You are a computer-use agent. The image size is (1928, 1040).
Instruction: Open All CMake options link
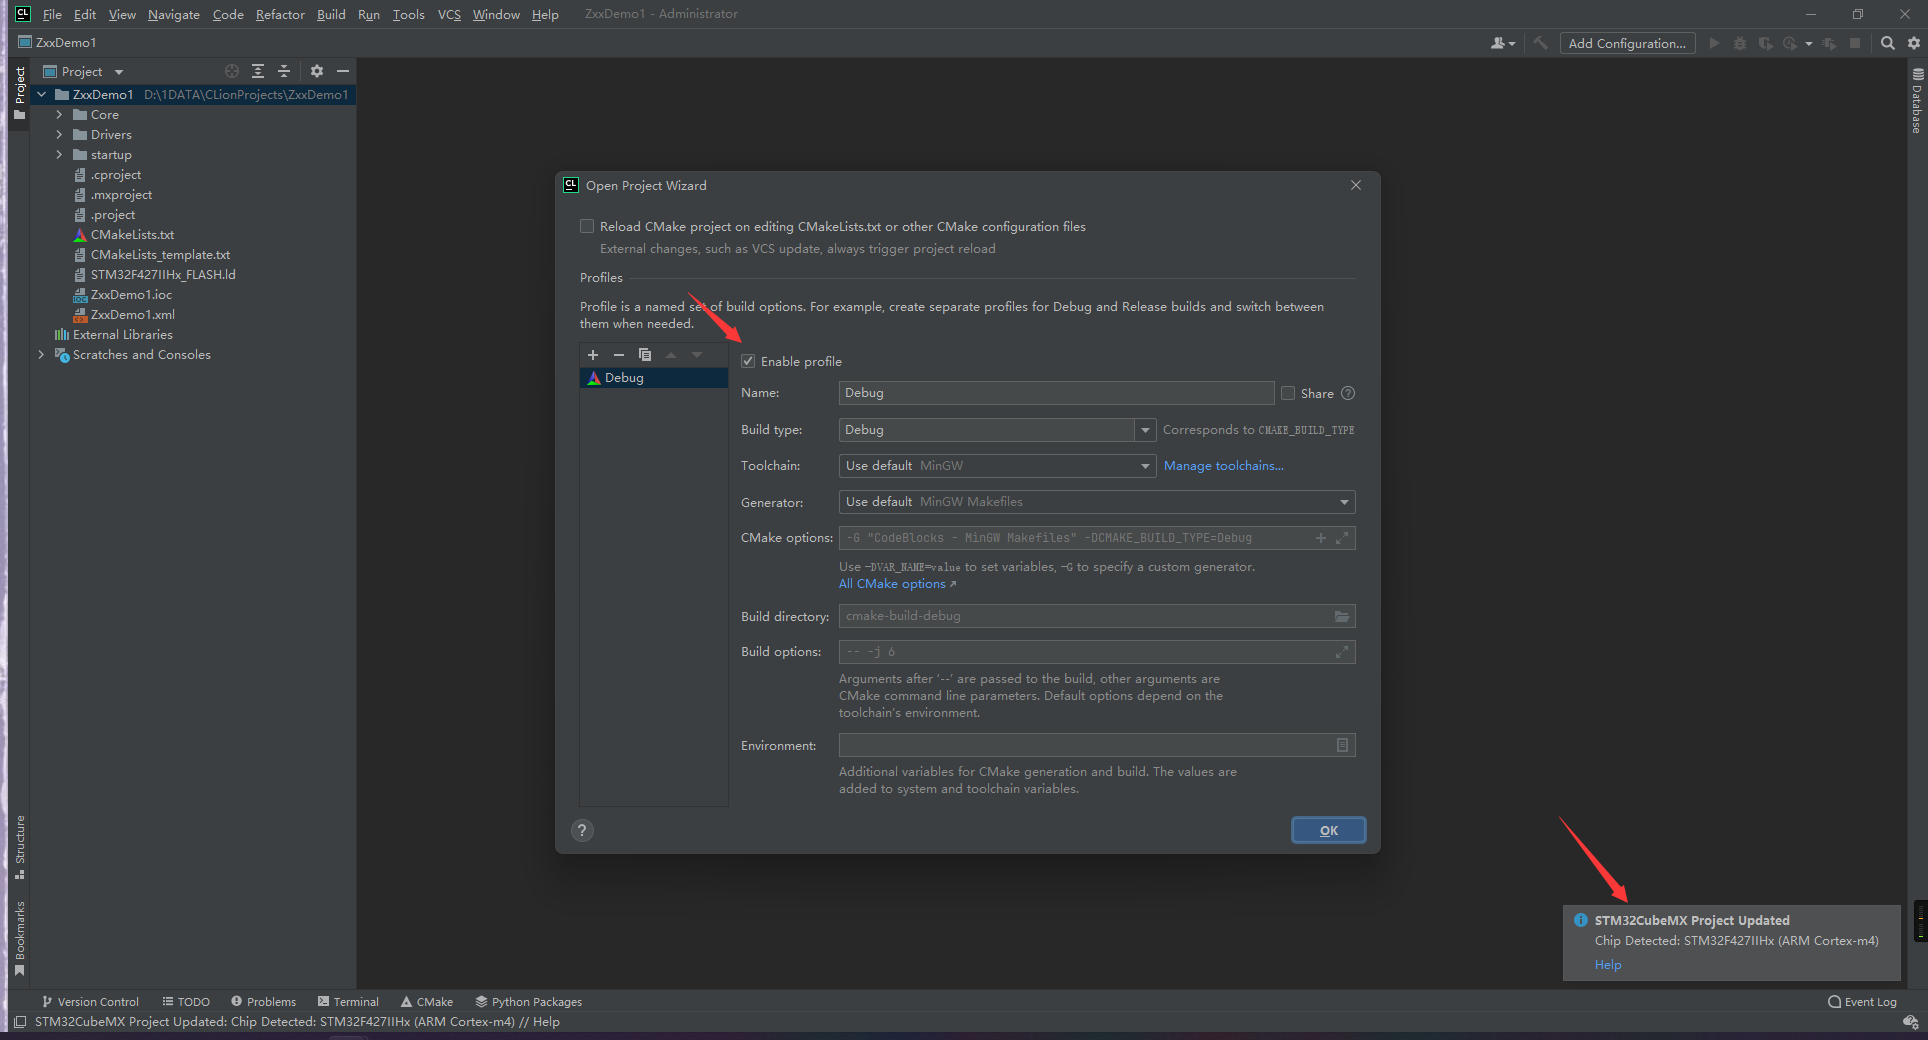click(x=896, y=584)
